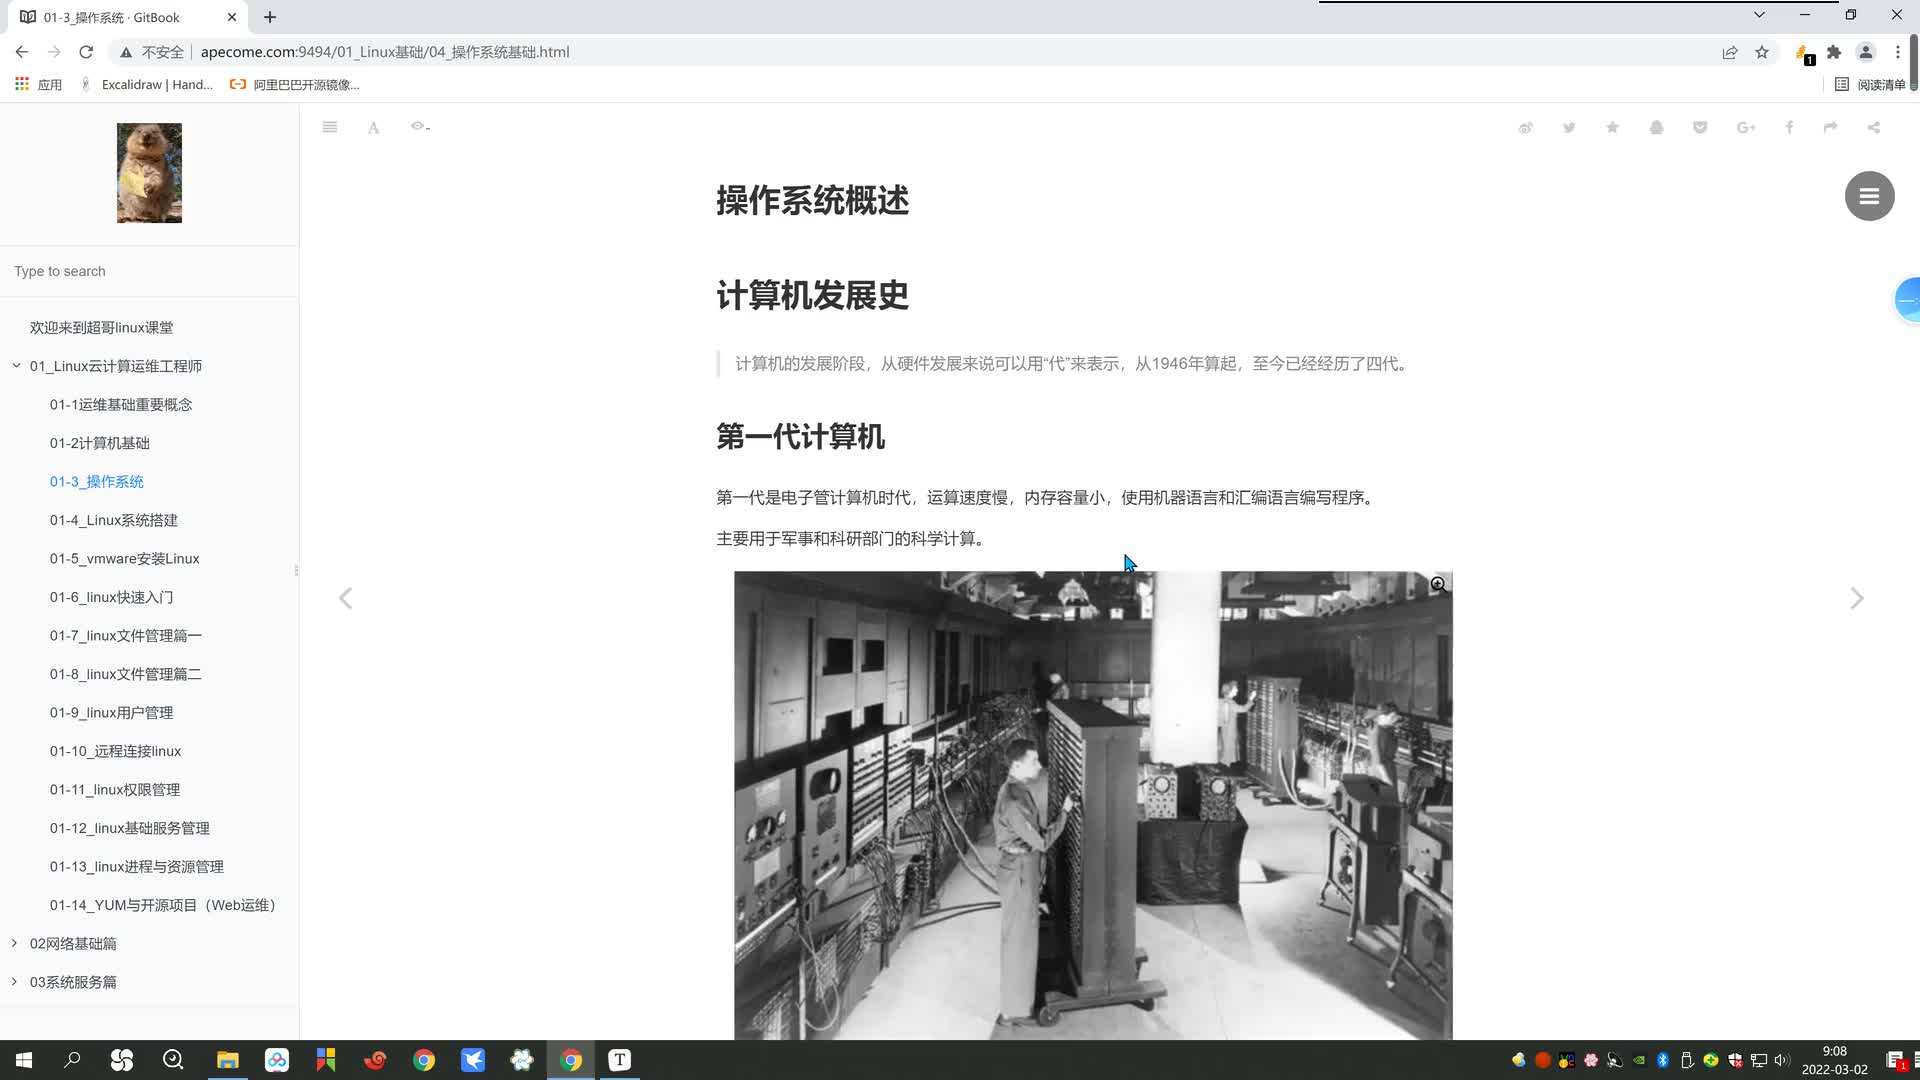Image resolution: width=1920 pixels, height=1080 pixels.
Task: Open 01-4_Linux系统搭建
Action: 114,520
